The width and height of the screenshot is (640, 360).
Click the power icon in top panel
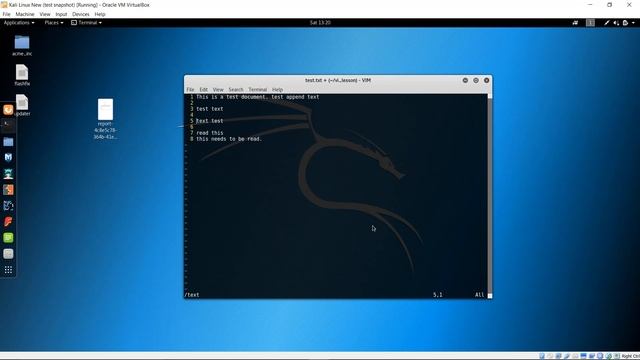click(625, 23)
